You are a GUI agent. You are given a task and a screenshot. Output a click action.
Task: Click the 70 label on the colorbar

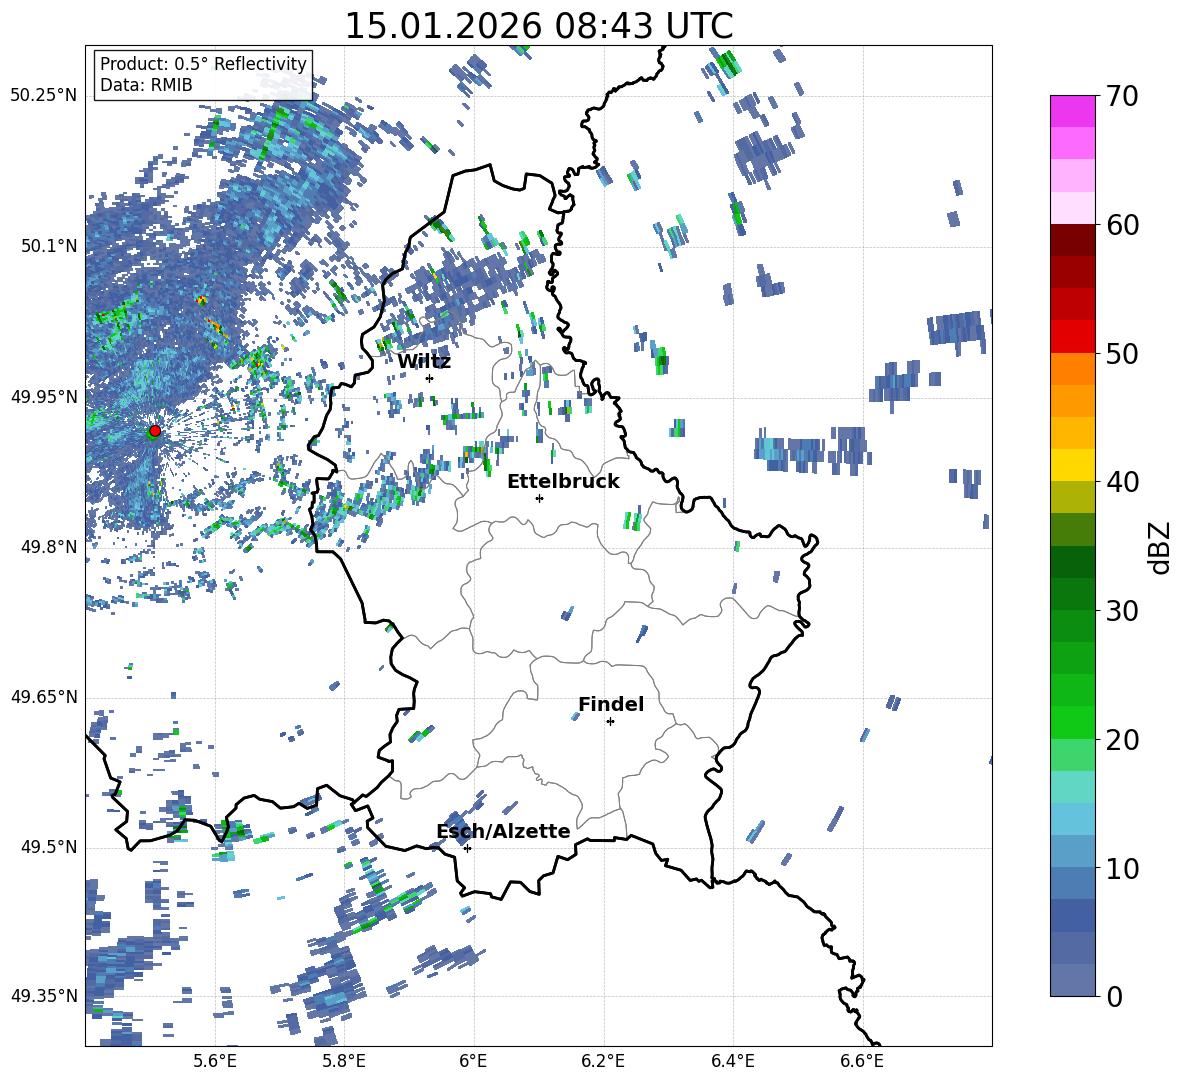(1122, 97)
